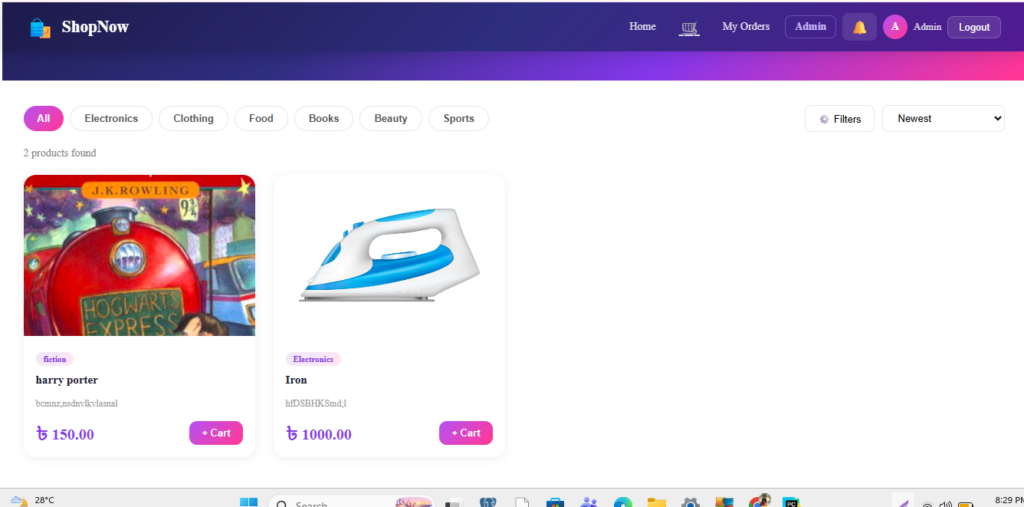Image resolution: width=1024 pixels, height=507 pixels.
Task: Open the weather widget showing 28°C
Action: (x=33, y=500)
